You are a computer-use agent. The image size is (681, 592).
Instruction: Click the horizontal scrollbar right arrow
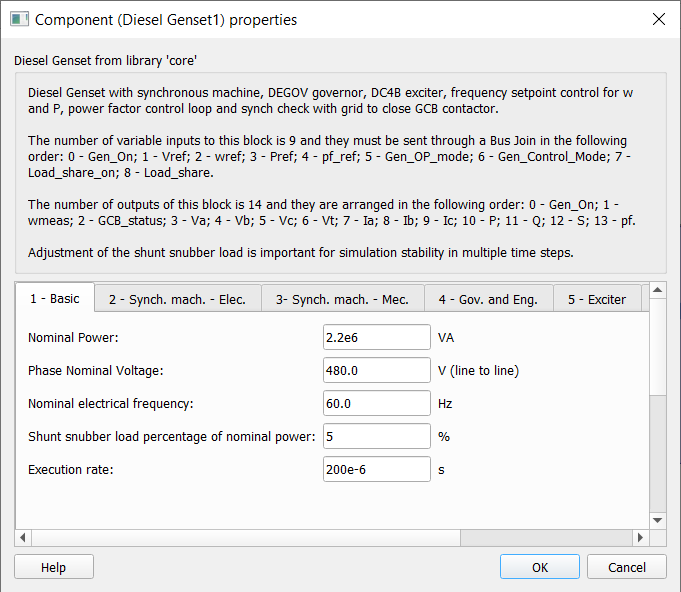coord(641,538)
